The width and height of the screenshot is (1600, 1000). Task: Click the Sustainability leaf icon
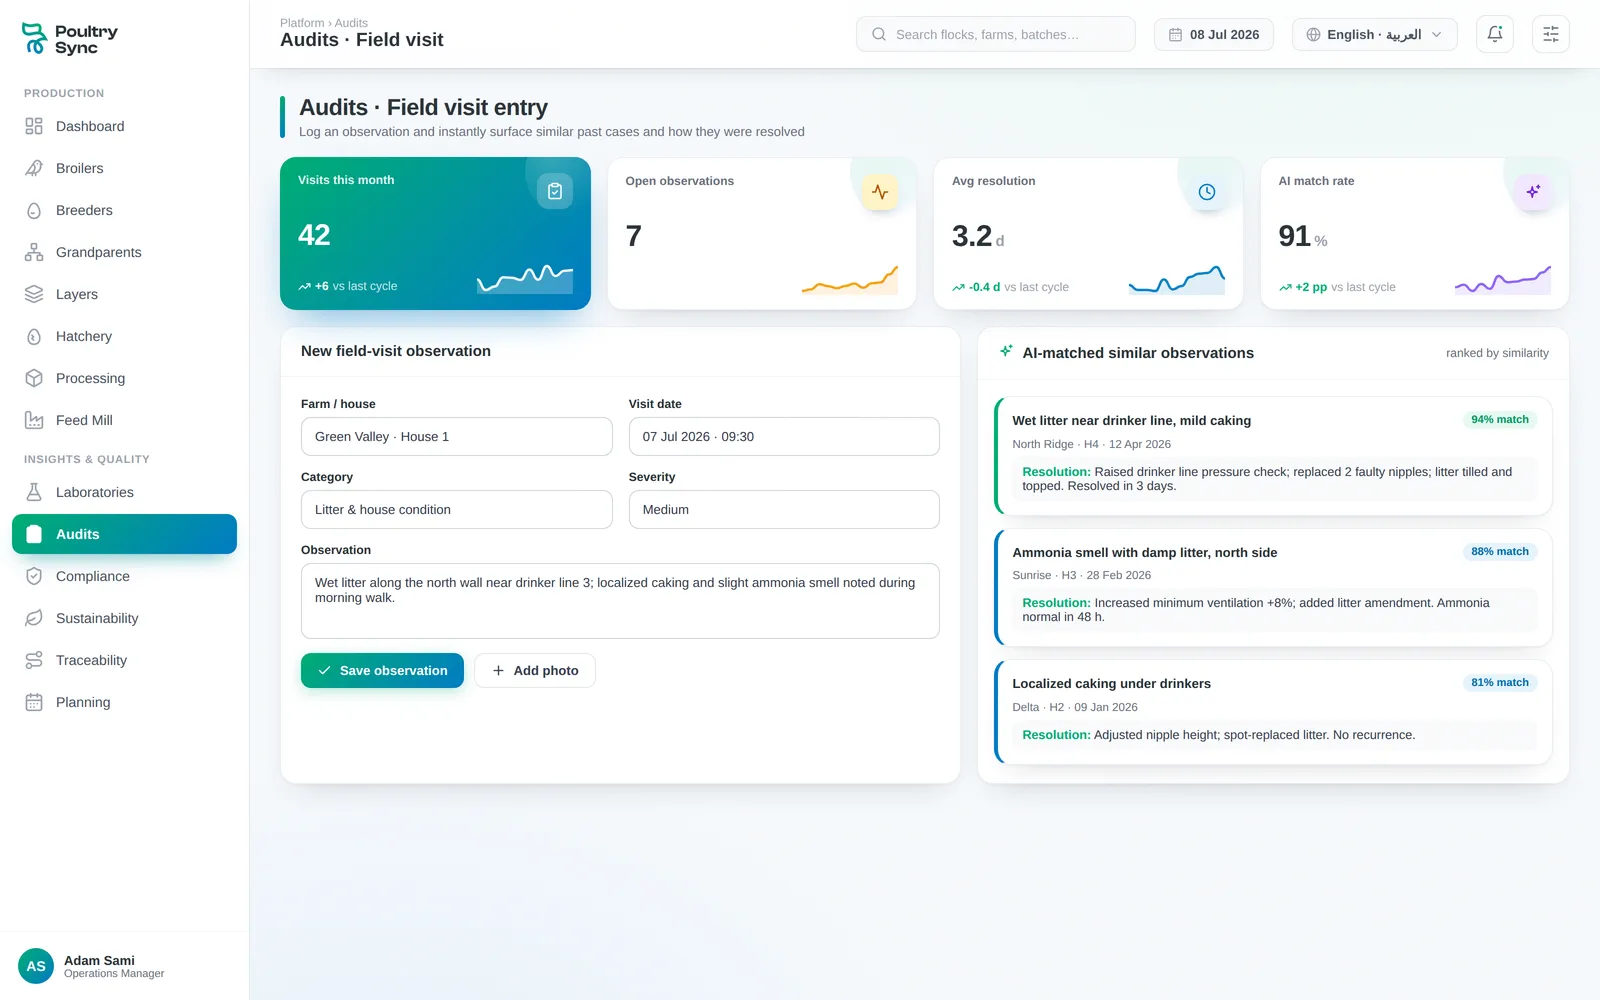[34, 618]
